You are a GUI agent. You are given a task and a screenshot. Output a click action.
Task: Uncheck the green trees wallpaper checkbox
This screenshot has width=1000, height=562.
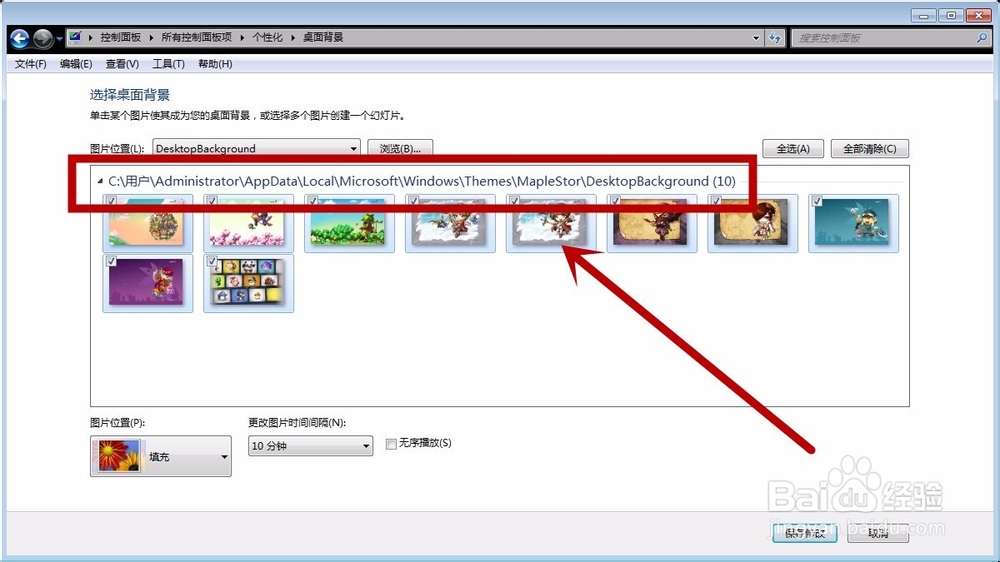click(x=313, y=201)
